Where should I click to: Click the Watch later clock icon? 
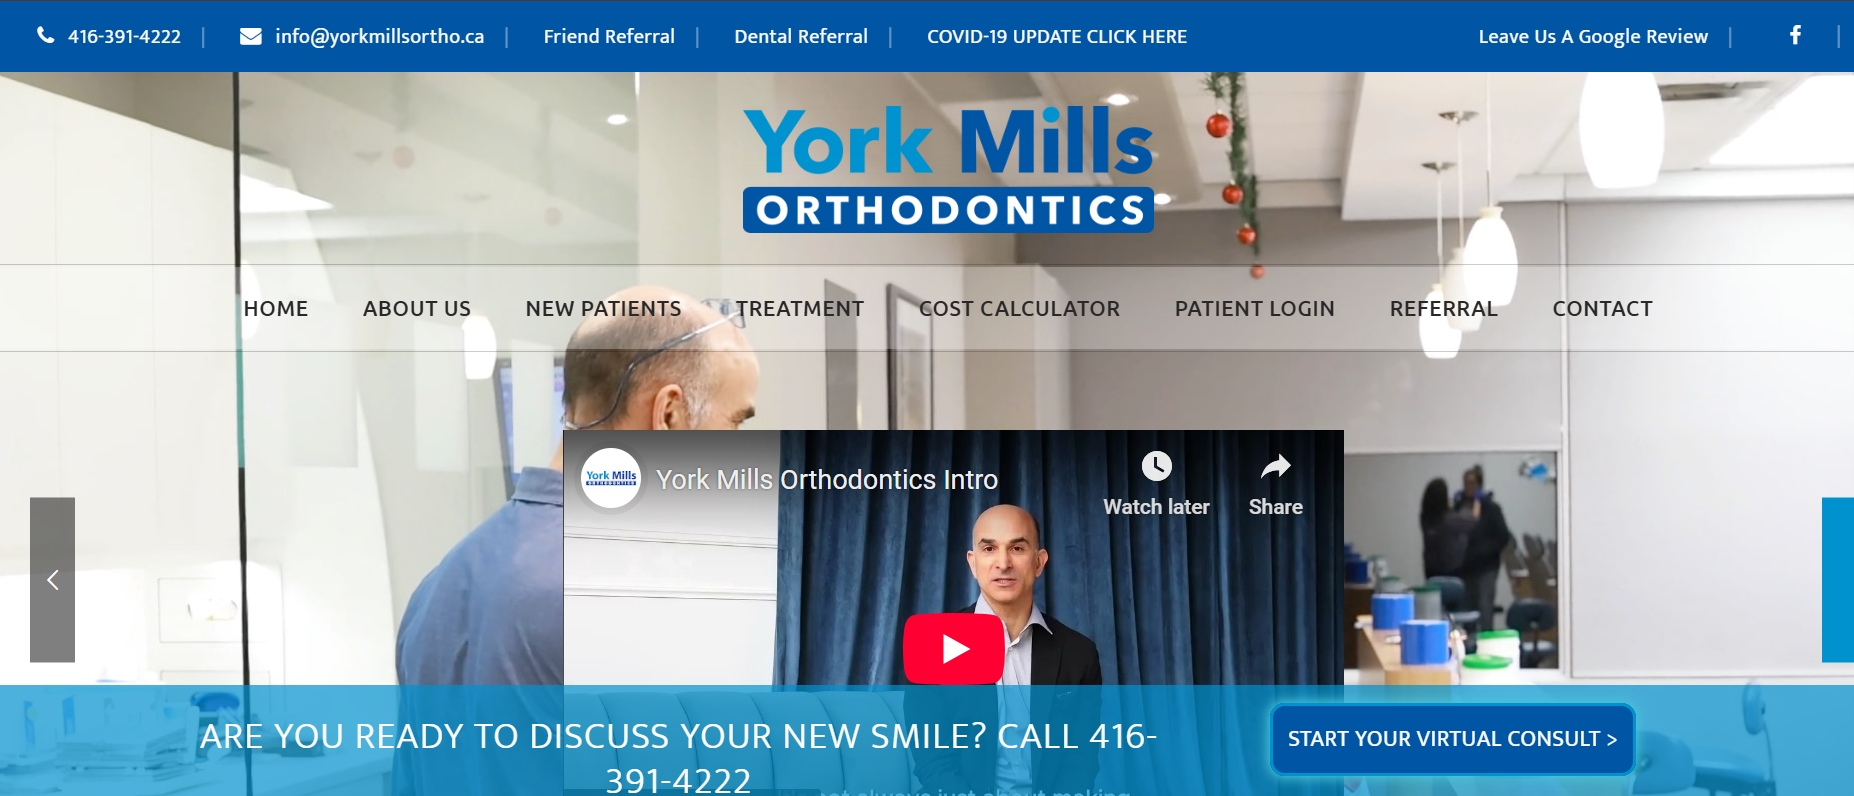pyautogui.click(x=1157, y=466)
